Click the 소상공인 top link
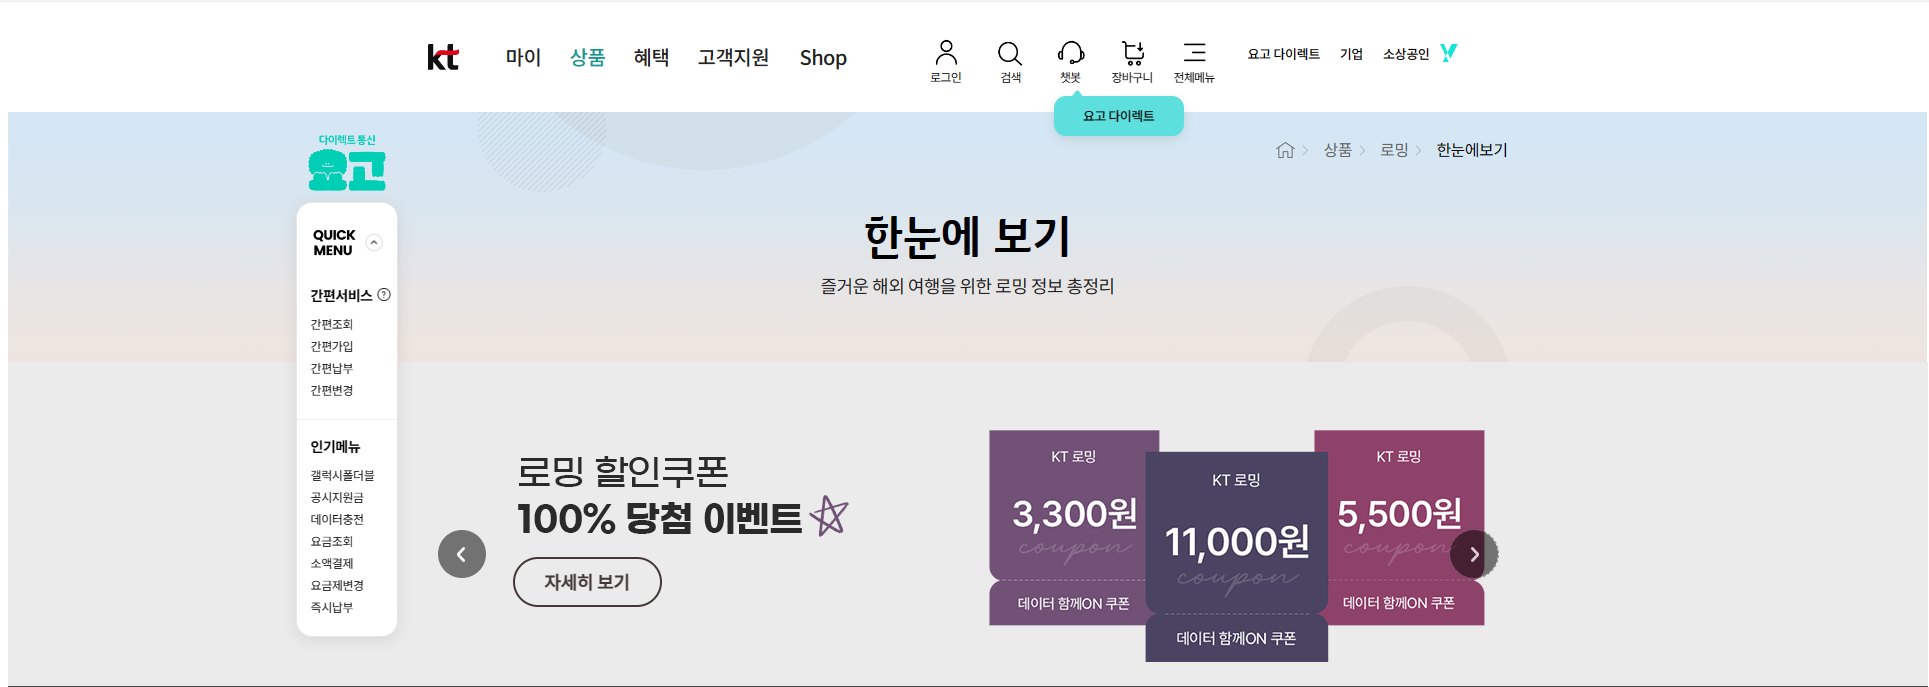 [x=1406, y=54]
